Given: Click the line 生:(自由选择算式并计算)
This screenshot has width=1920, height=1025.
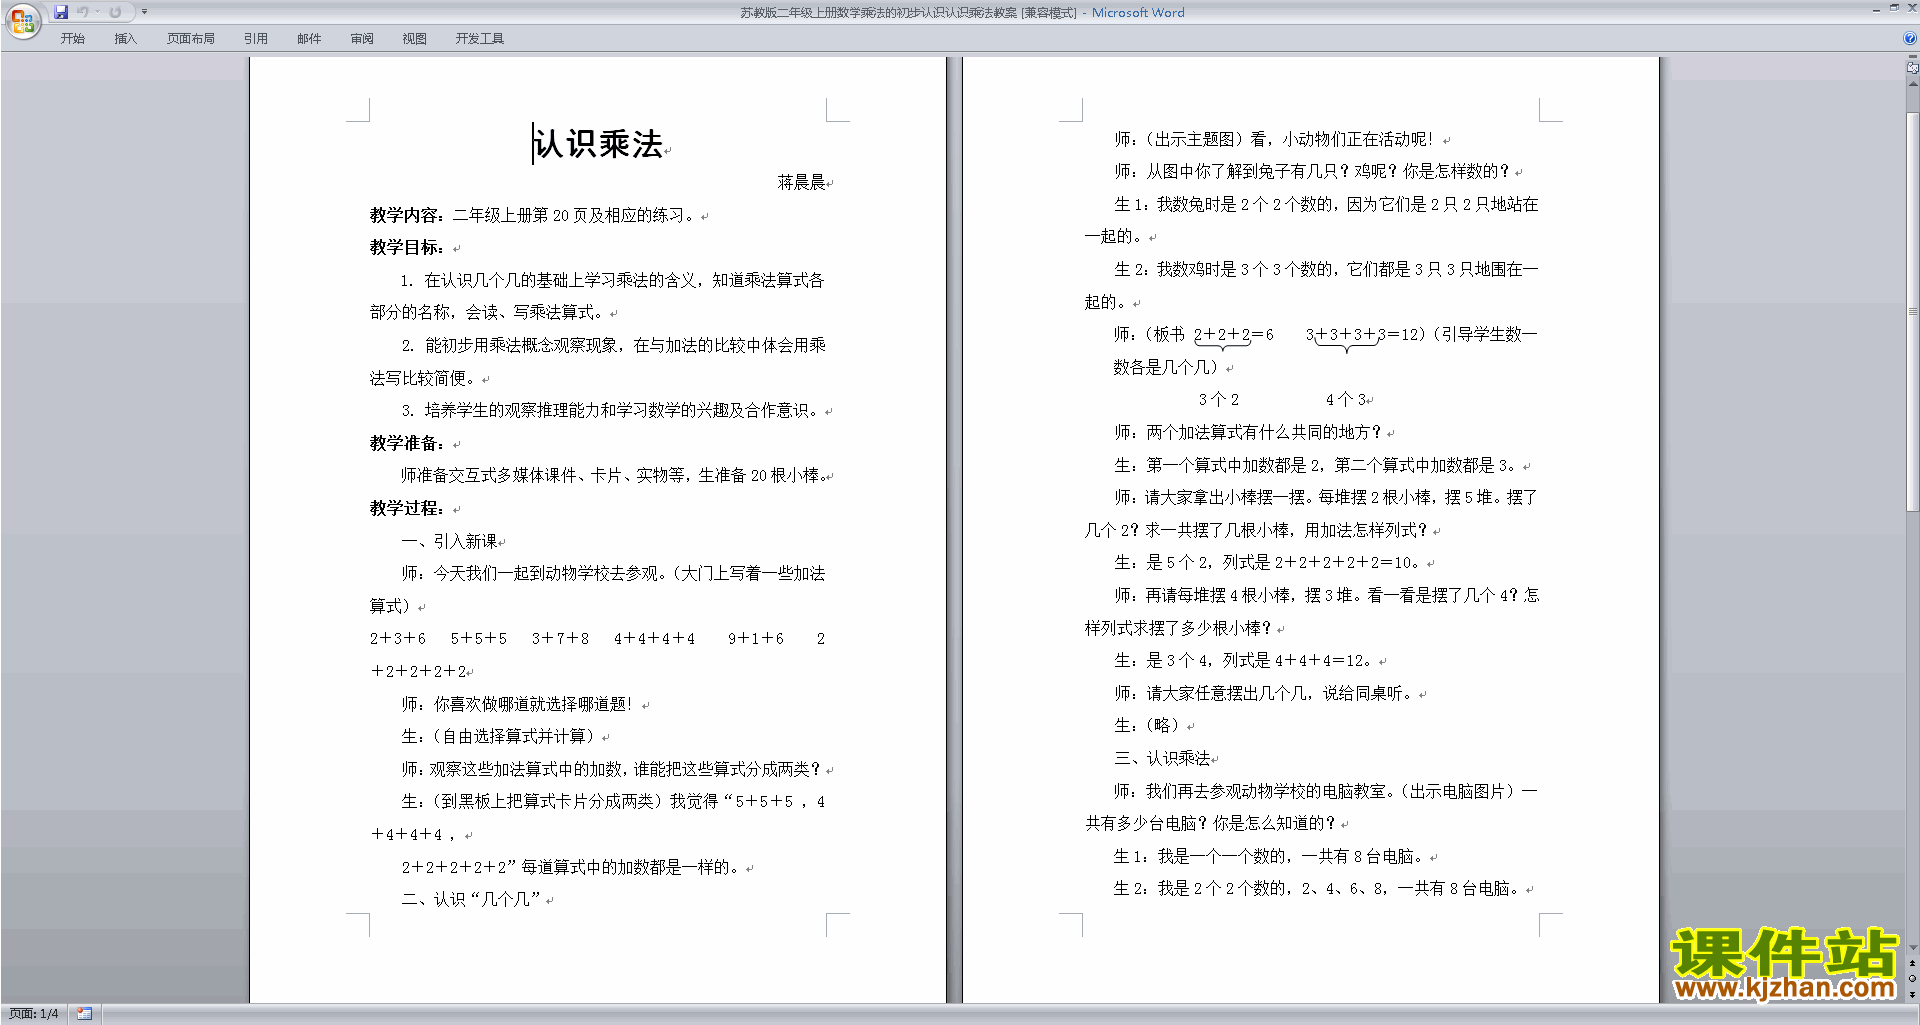Looking at the screenshot, I should pos(498,736).
